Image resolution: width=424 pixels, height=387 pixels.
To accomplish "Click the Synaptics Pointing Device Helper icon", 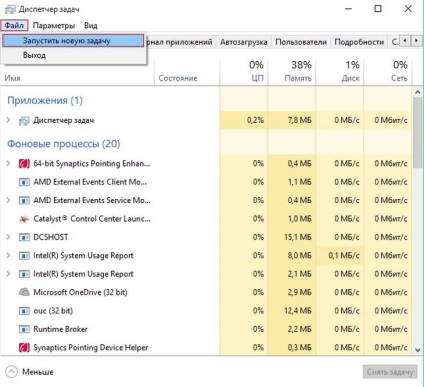I will point(24,348).
